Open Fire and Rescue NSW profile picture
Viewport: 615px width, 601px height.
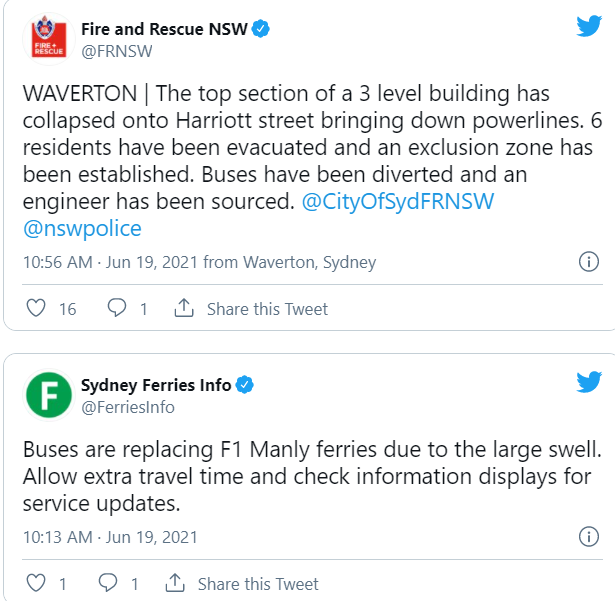click(49, 39)
